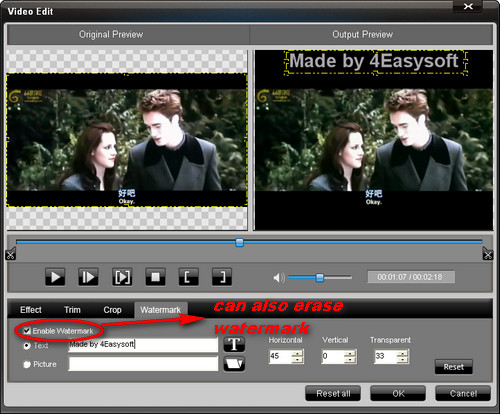Select the Picture watermark radio option

(x=27, y=364)
